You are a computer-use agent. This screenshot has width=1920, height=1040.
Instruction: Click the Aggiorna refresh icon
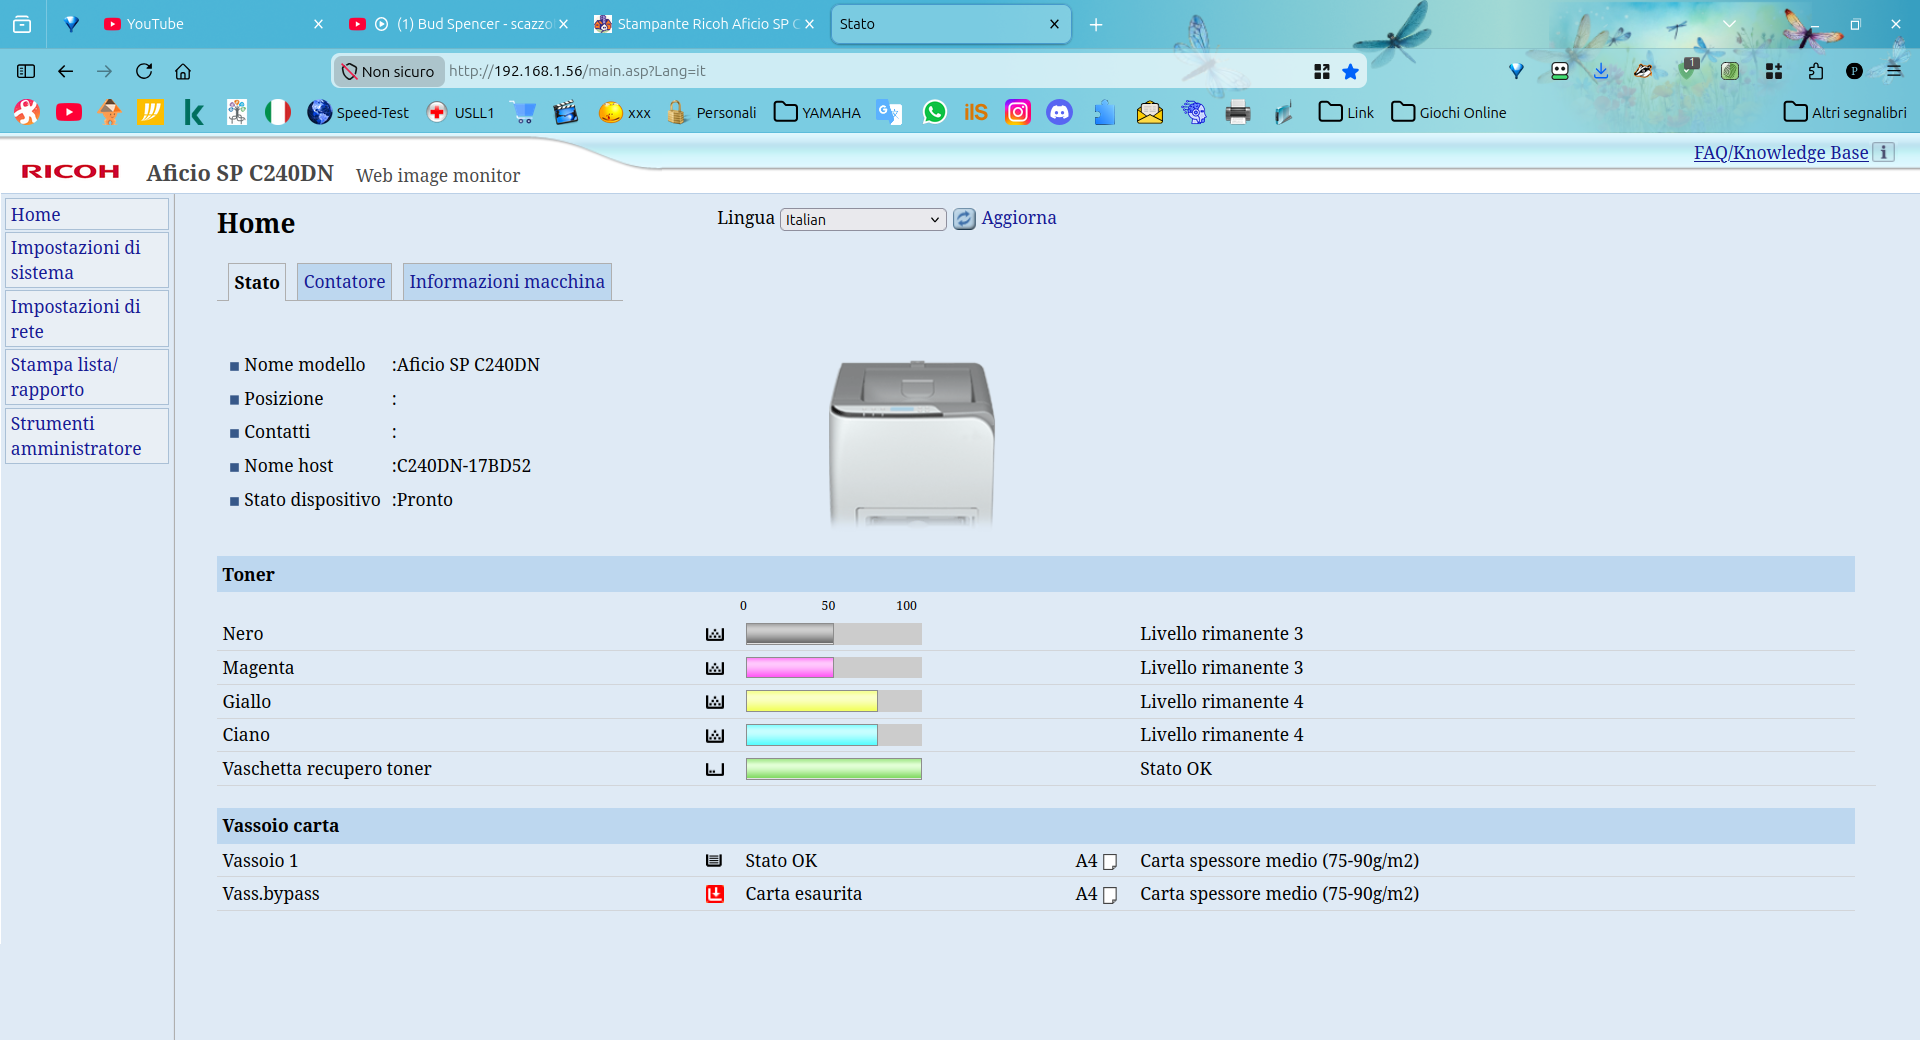(x=964, y=219)
